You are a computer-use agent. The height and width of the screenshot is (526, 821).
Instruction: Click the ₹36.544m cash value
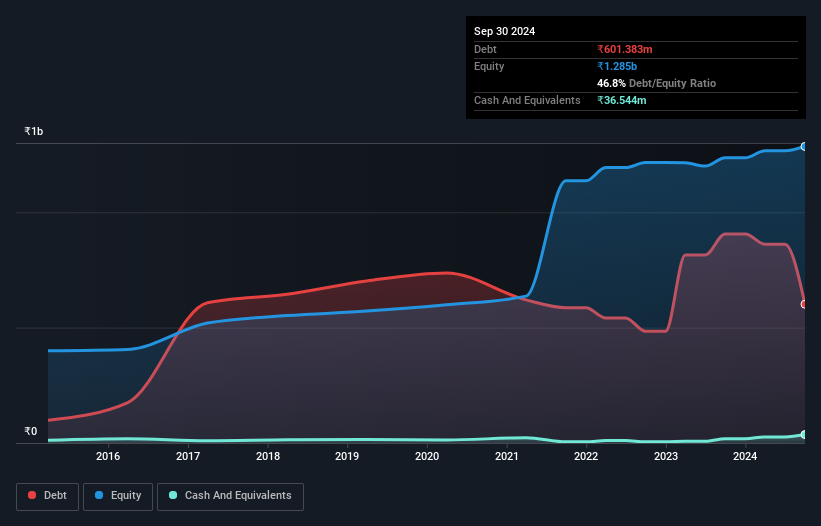622,100
